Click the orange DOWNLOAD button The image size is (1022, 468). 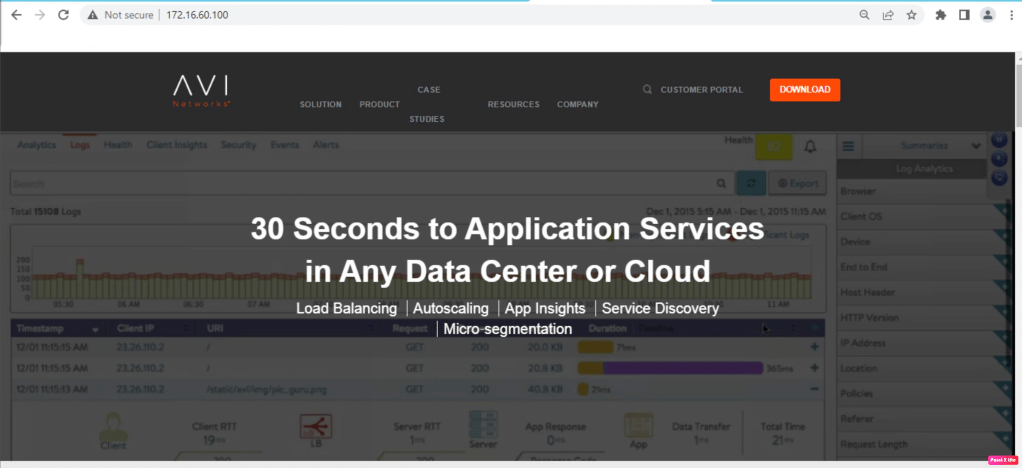[x=804, y=89]
